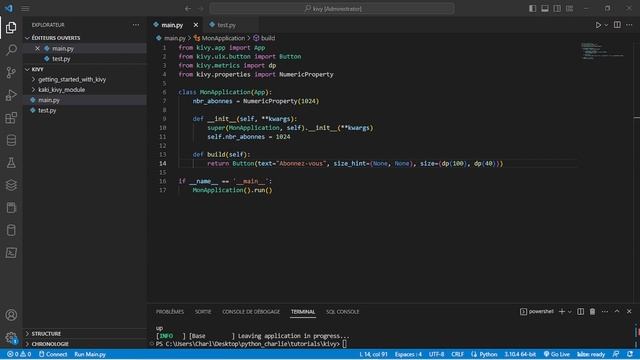The width and height of the screenshot is (640, 360).
Task: Open Source Control view
Action: tap(11, 73)
